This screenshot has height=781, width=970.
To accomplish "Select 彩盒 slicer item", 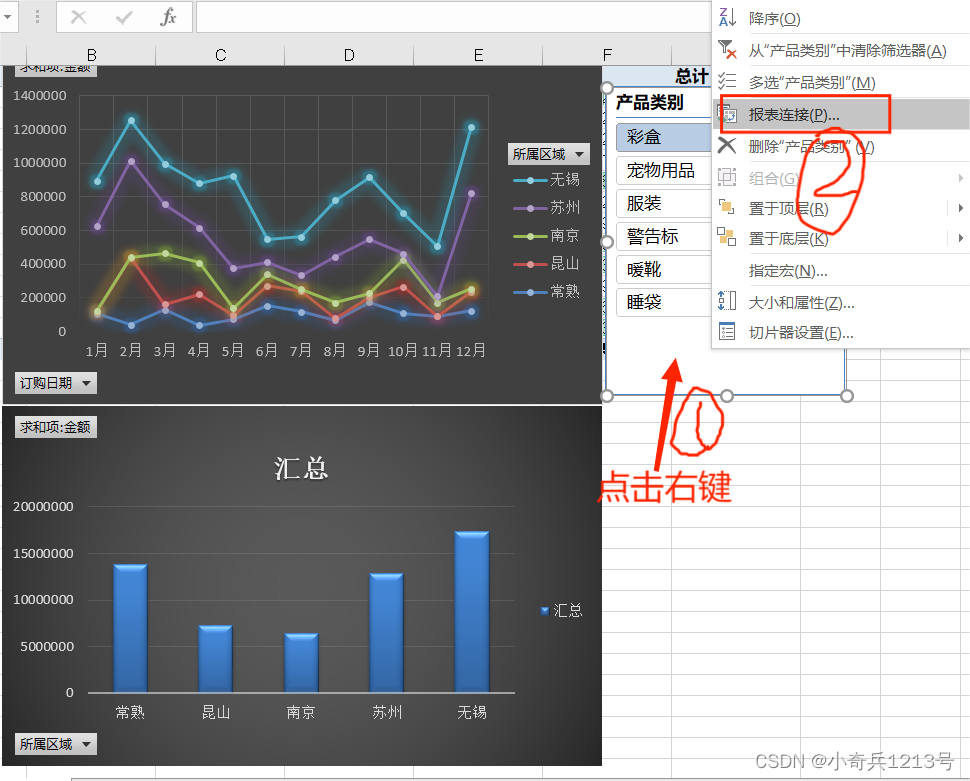I will coord(664,137).
